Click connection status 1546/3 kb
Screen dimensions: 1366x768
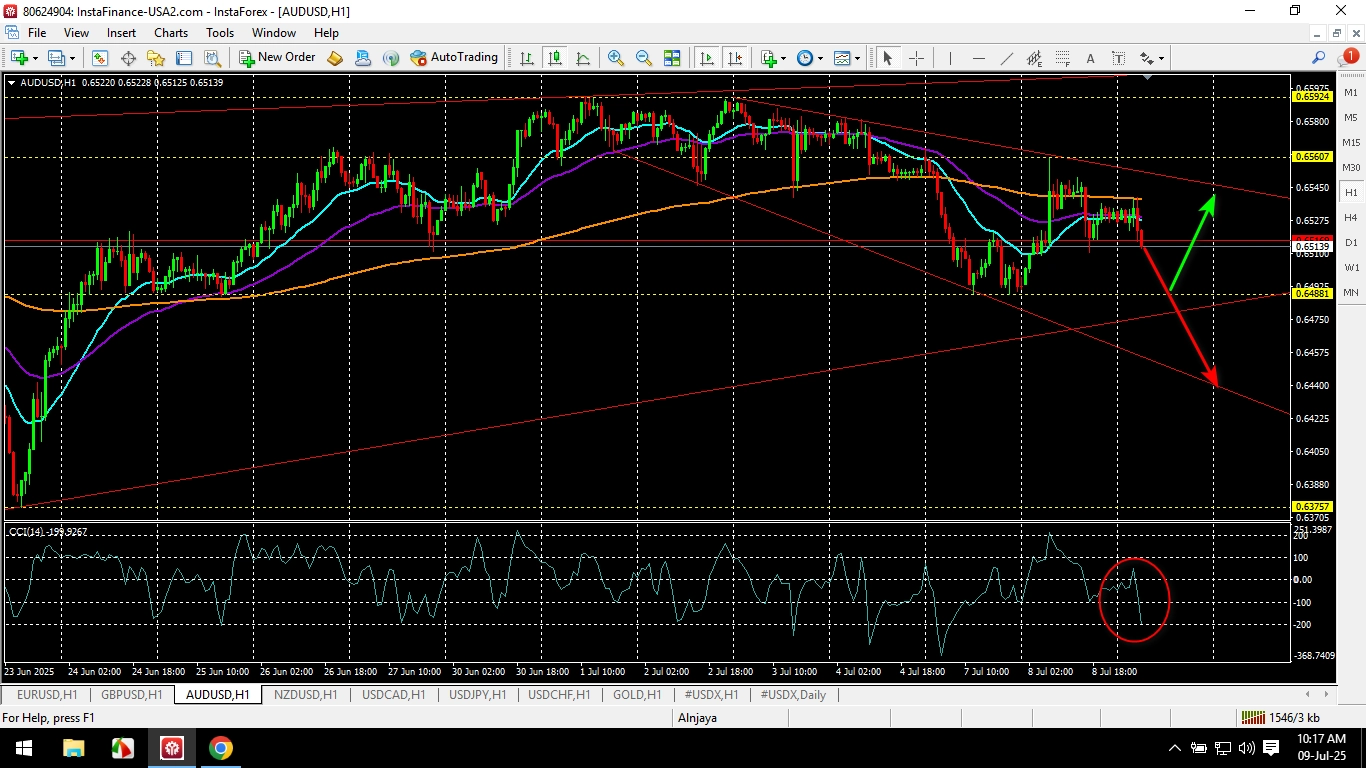click(x=1280, y=717)
